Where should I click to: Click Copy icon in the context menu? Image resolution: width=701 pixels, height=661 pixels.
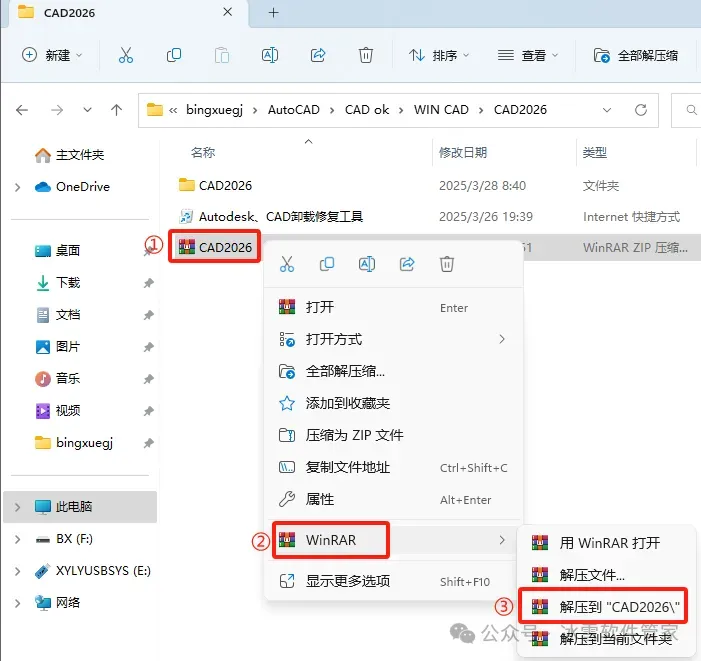327,264
